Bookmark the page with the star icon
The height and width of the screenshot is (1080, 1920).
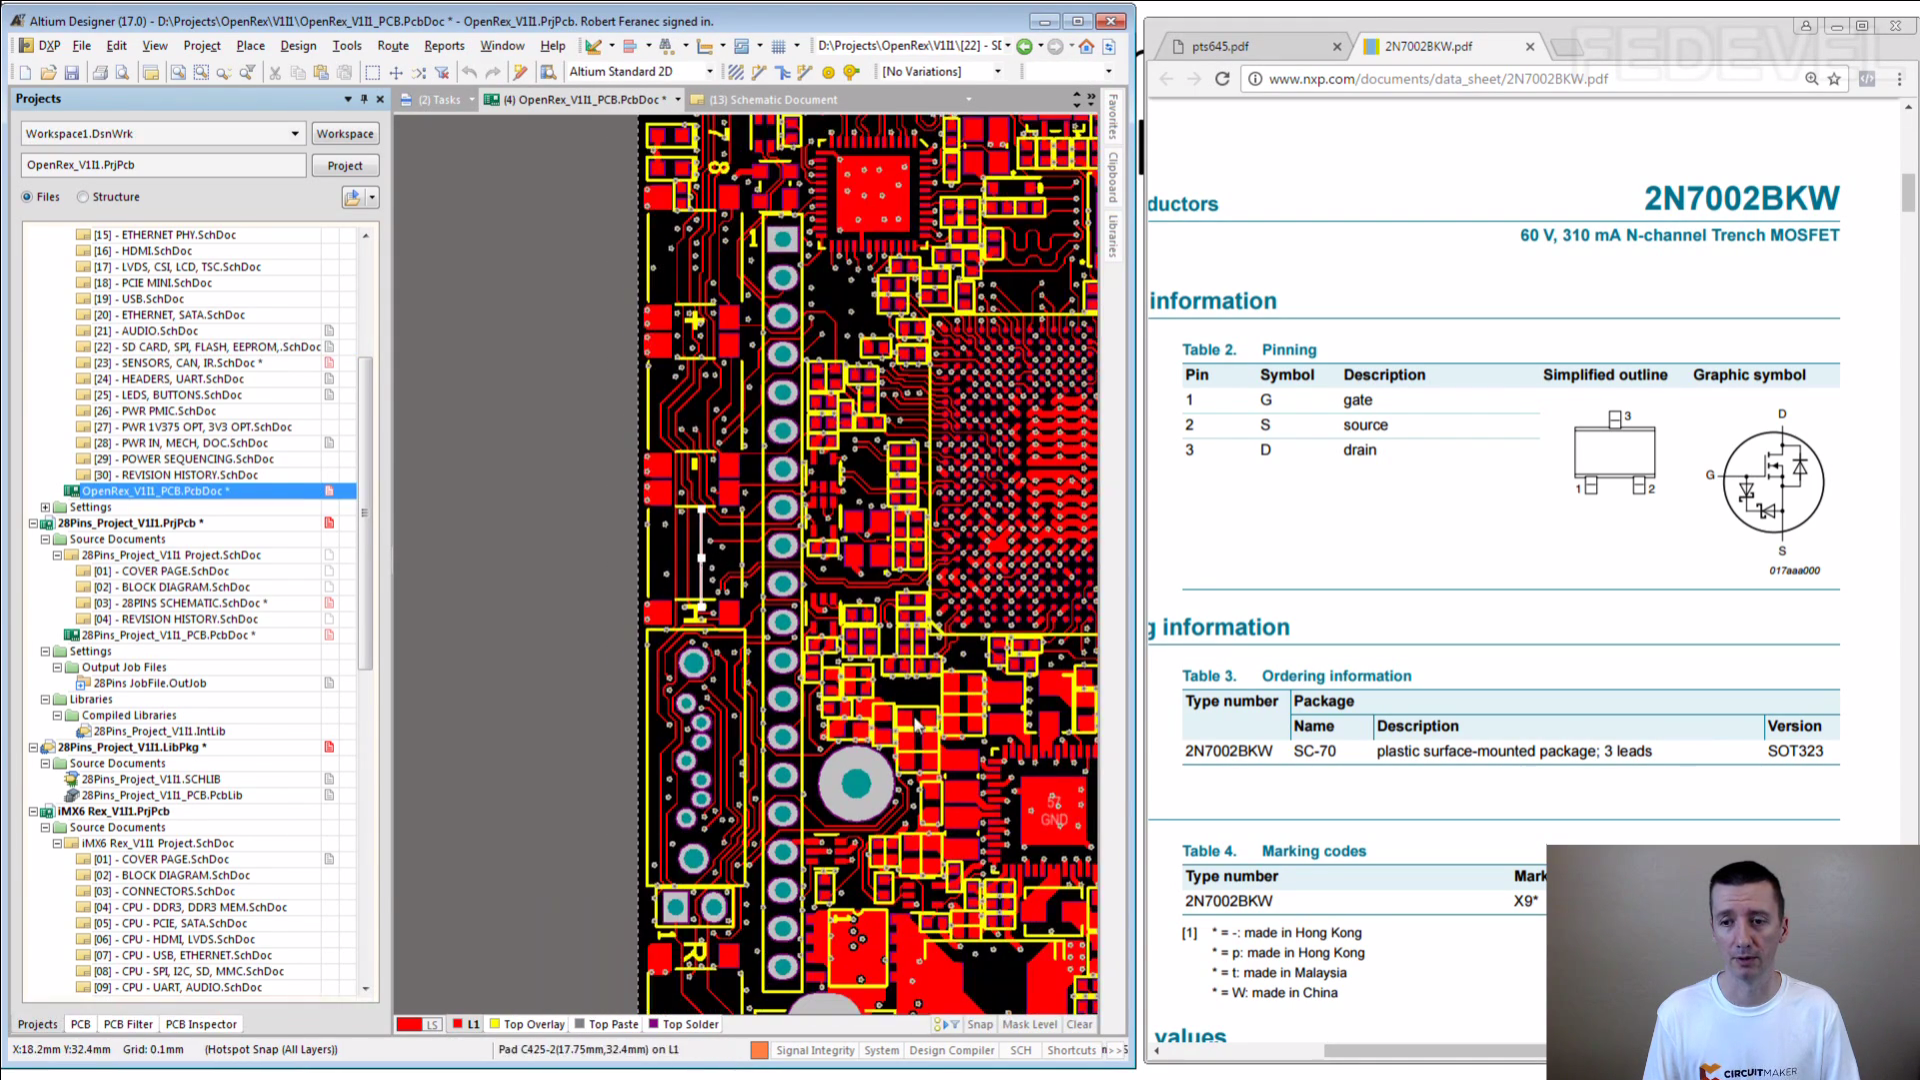1834,79
